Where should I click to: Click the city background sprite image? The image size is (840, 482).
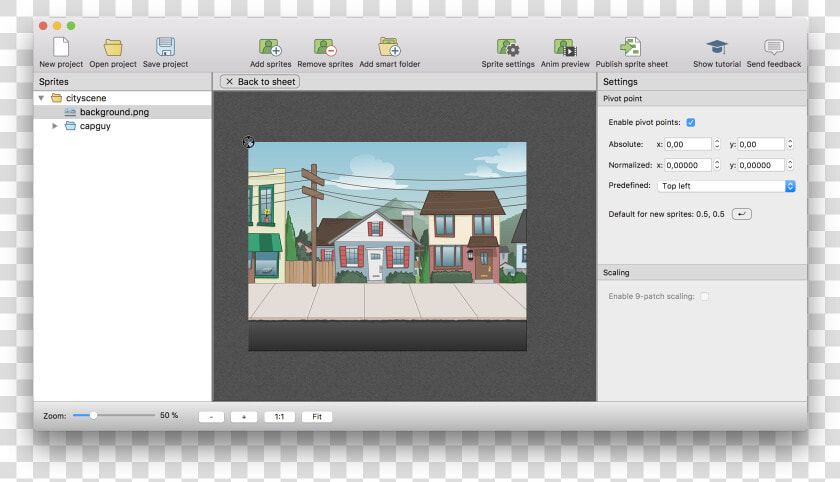click(x=387, y=246)
